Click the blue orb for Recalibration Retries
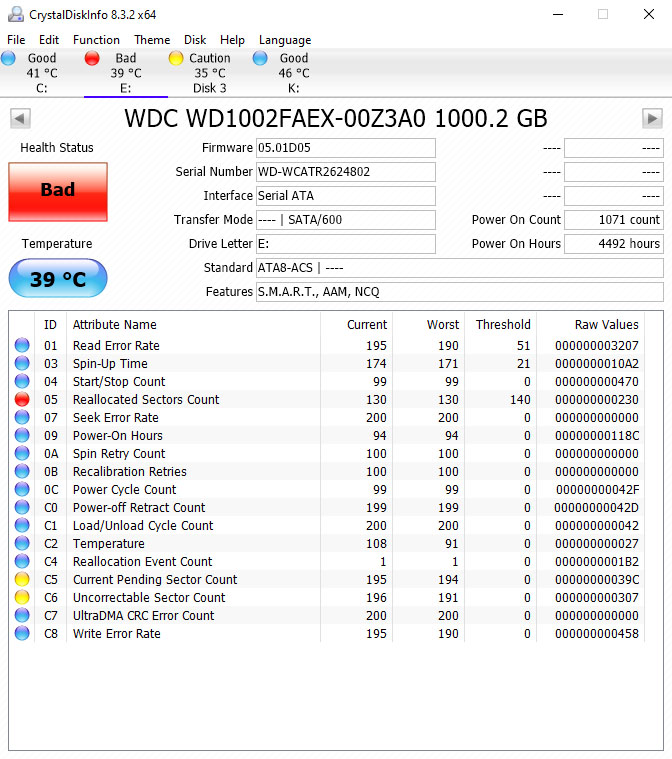The height and width of the screenshot is (759, 672). (22, 471)
